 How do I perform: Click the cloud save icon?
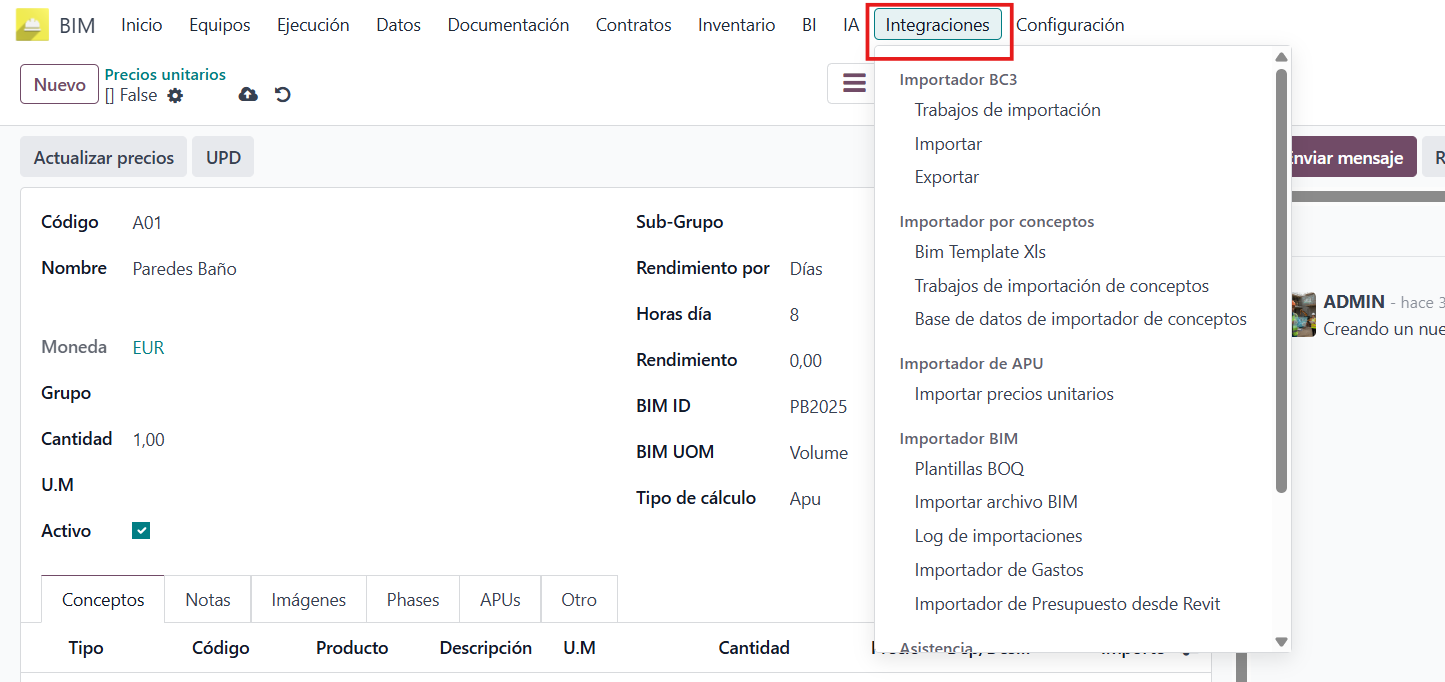[248, 94]
